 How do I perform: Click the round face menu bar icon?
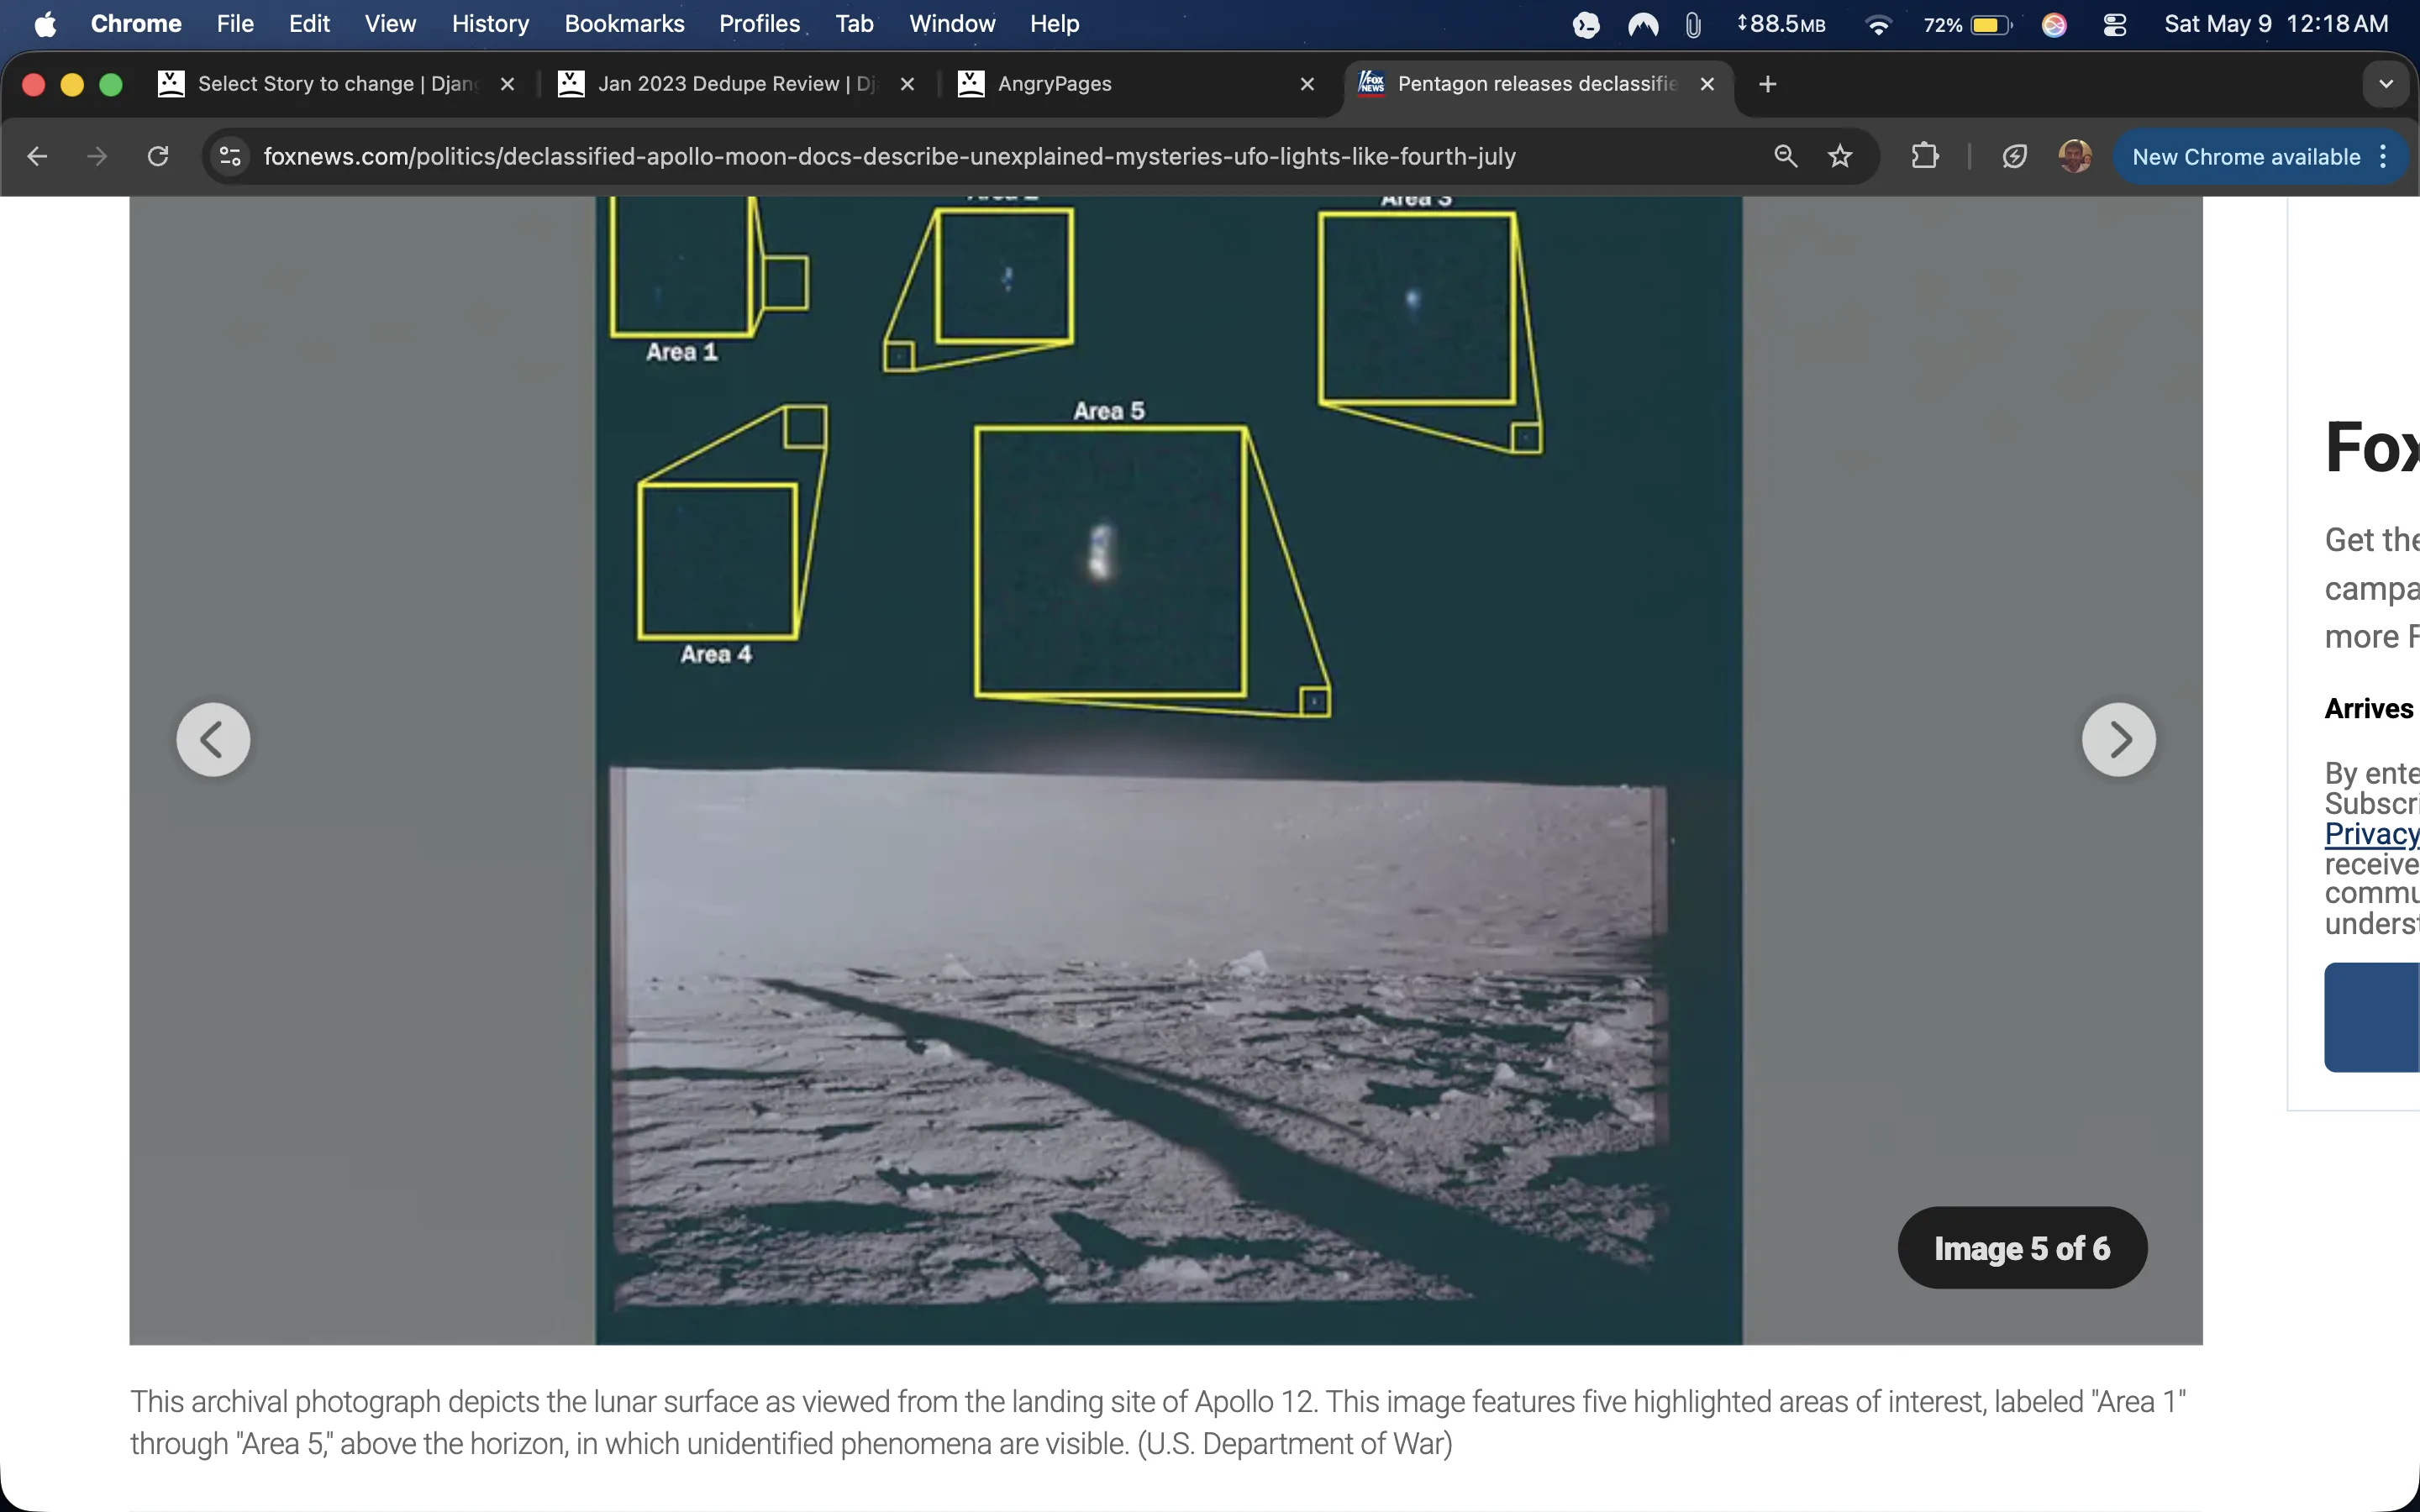point(1586,24)
